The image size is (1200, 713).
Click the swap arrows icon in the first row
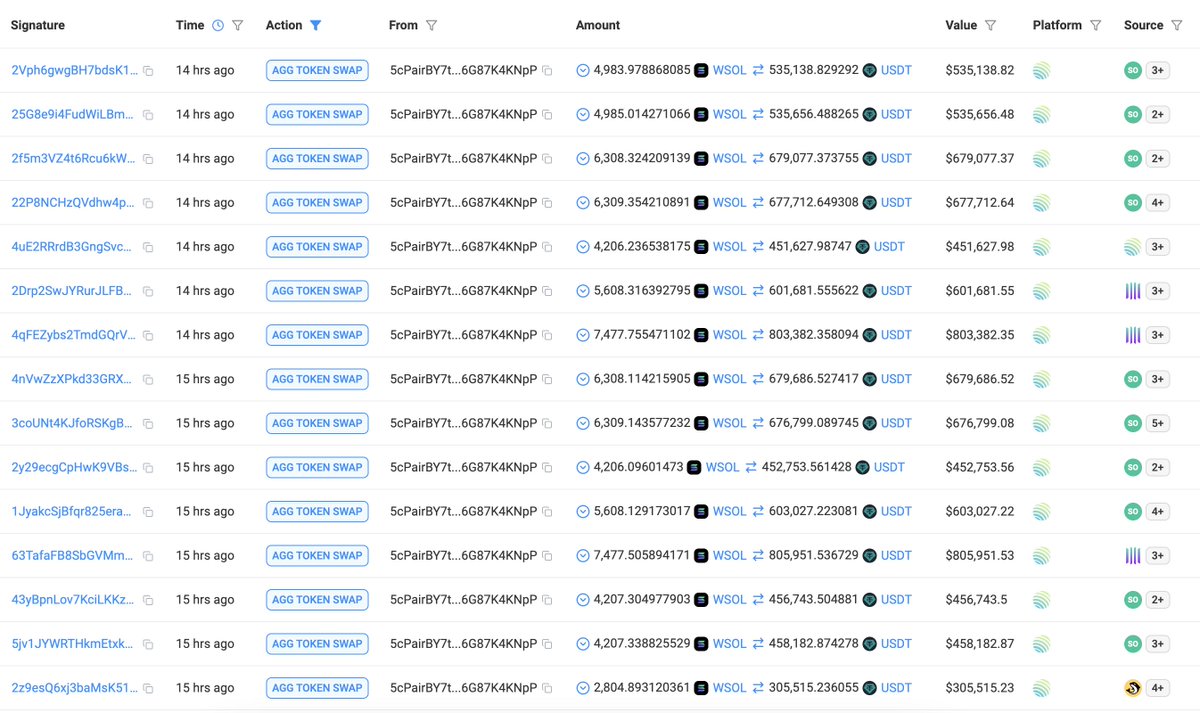tap(759, 70)
